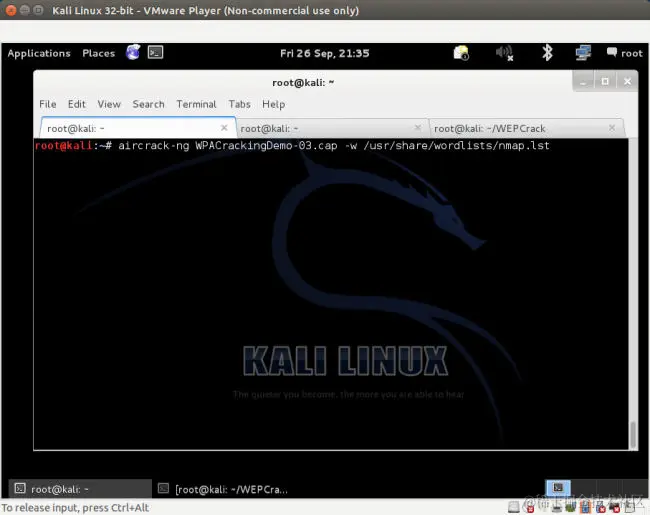Screen dimensions: 650x515
Task: Select root@kali: ~ taskbar window button
Action: point(80,489)
